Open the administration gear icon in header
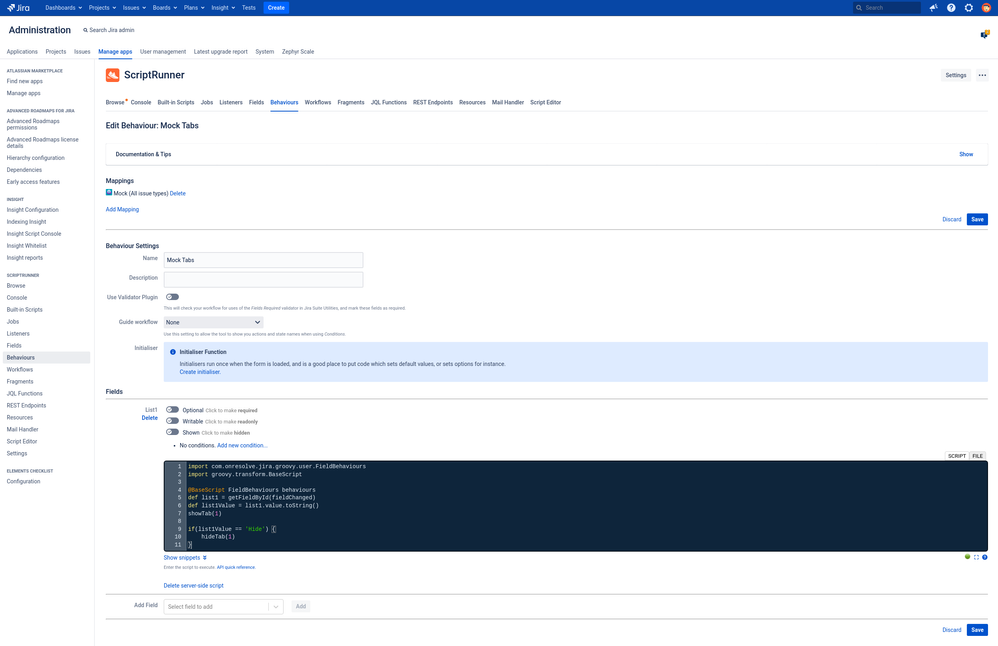 (x=969, y=8)
